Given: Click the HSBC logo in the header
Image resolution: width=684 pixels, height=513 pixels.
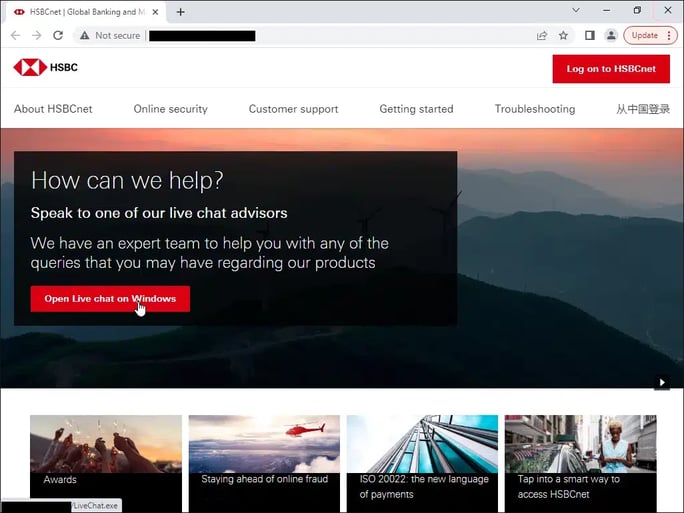Looking at the screenshot, I should pyautogui.click(x=45, y=68).
